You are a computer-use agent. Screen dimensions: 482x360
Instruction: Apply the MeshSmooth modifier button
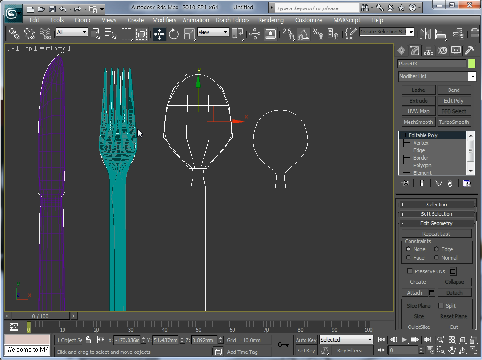[418, 122]
